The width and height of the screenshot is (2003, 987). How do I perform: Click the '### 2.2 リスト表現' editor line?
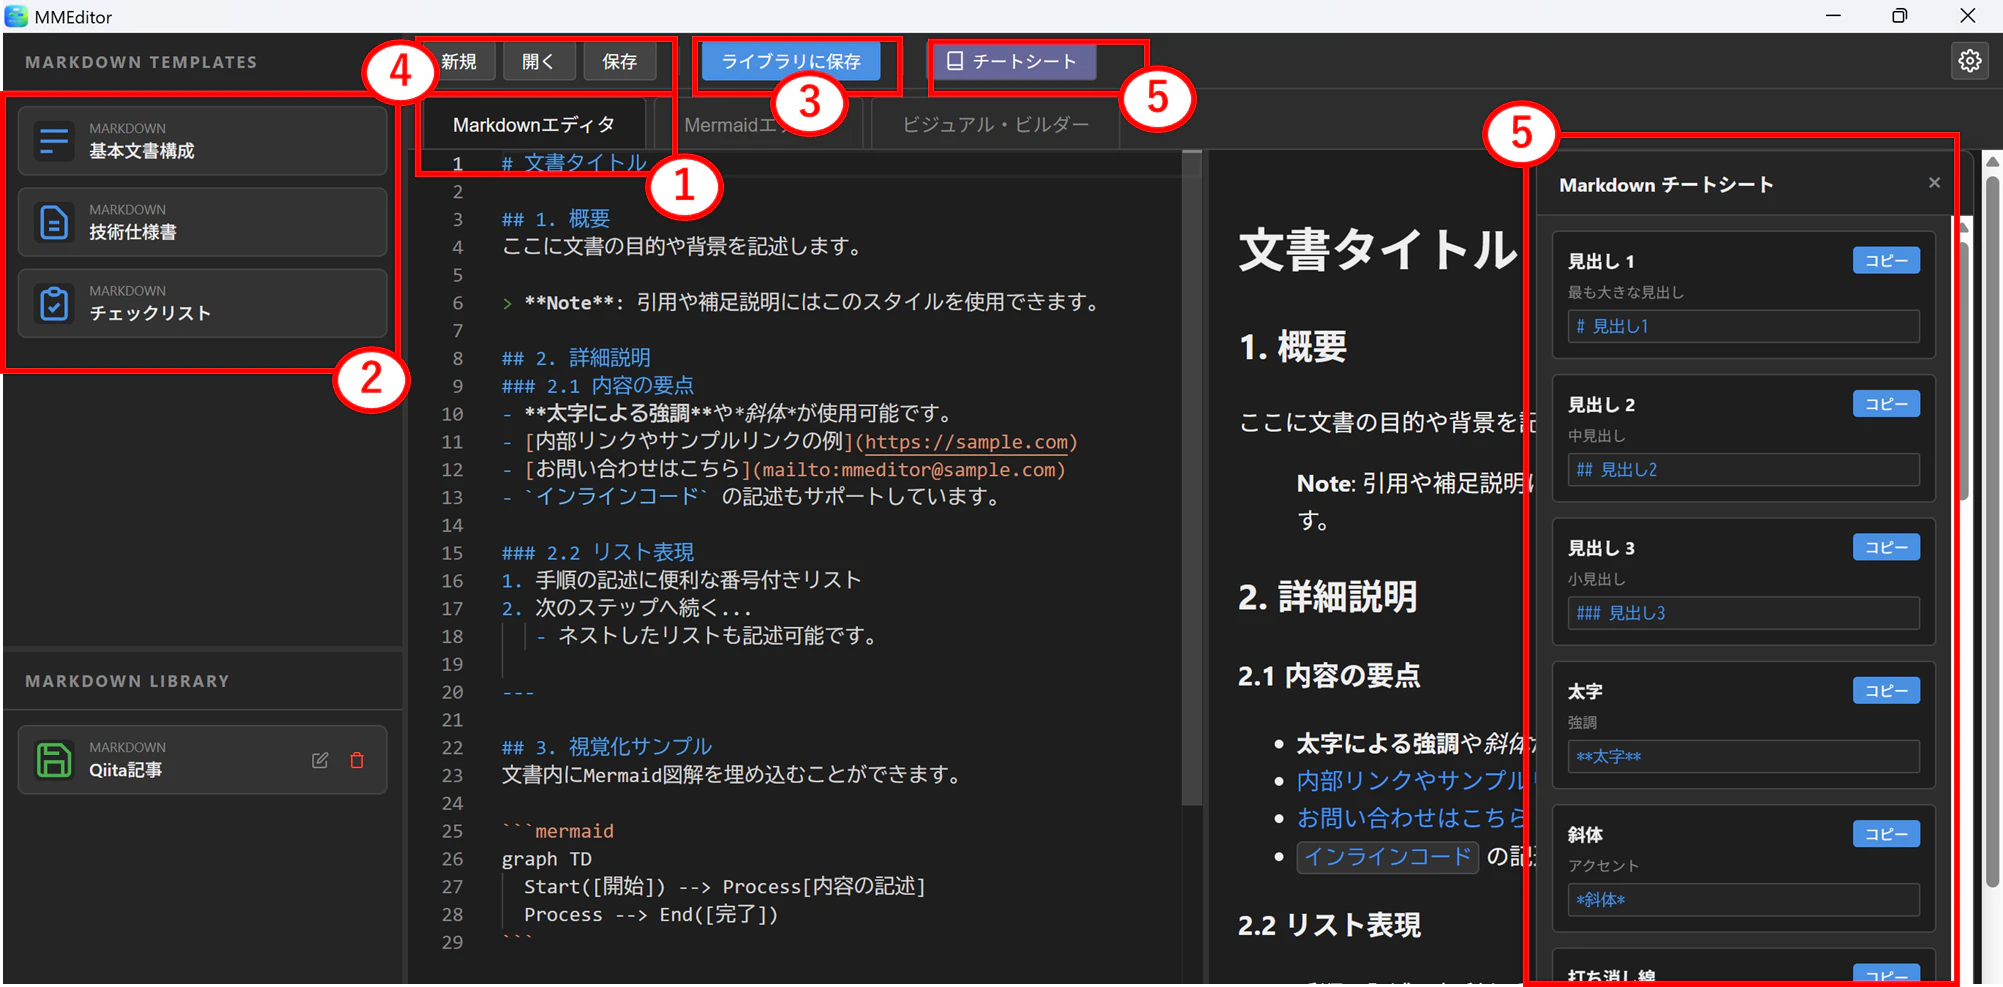(597, 553)
